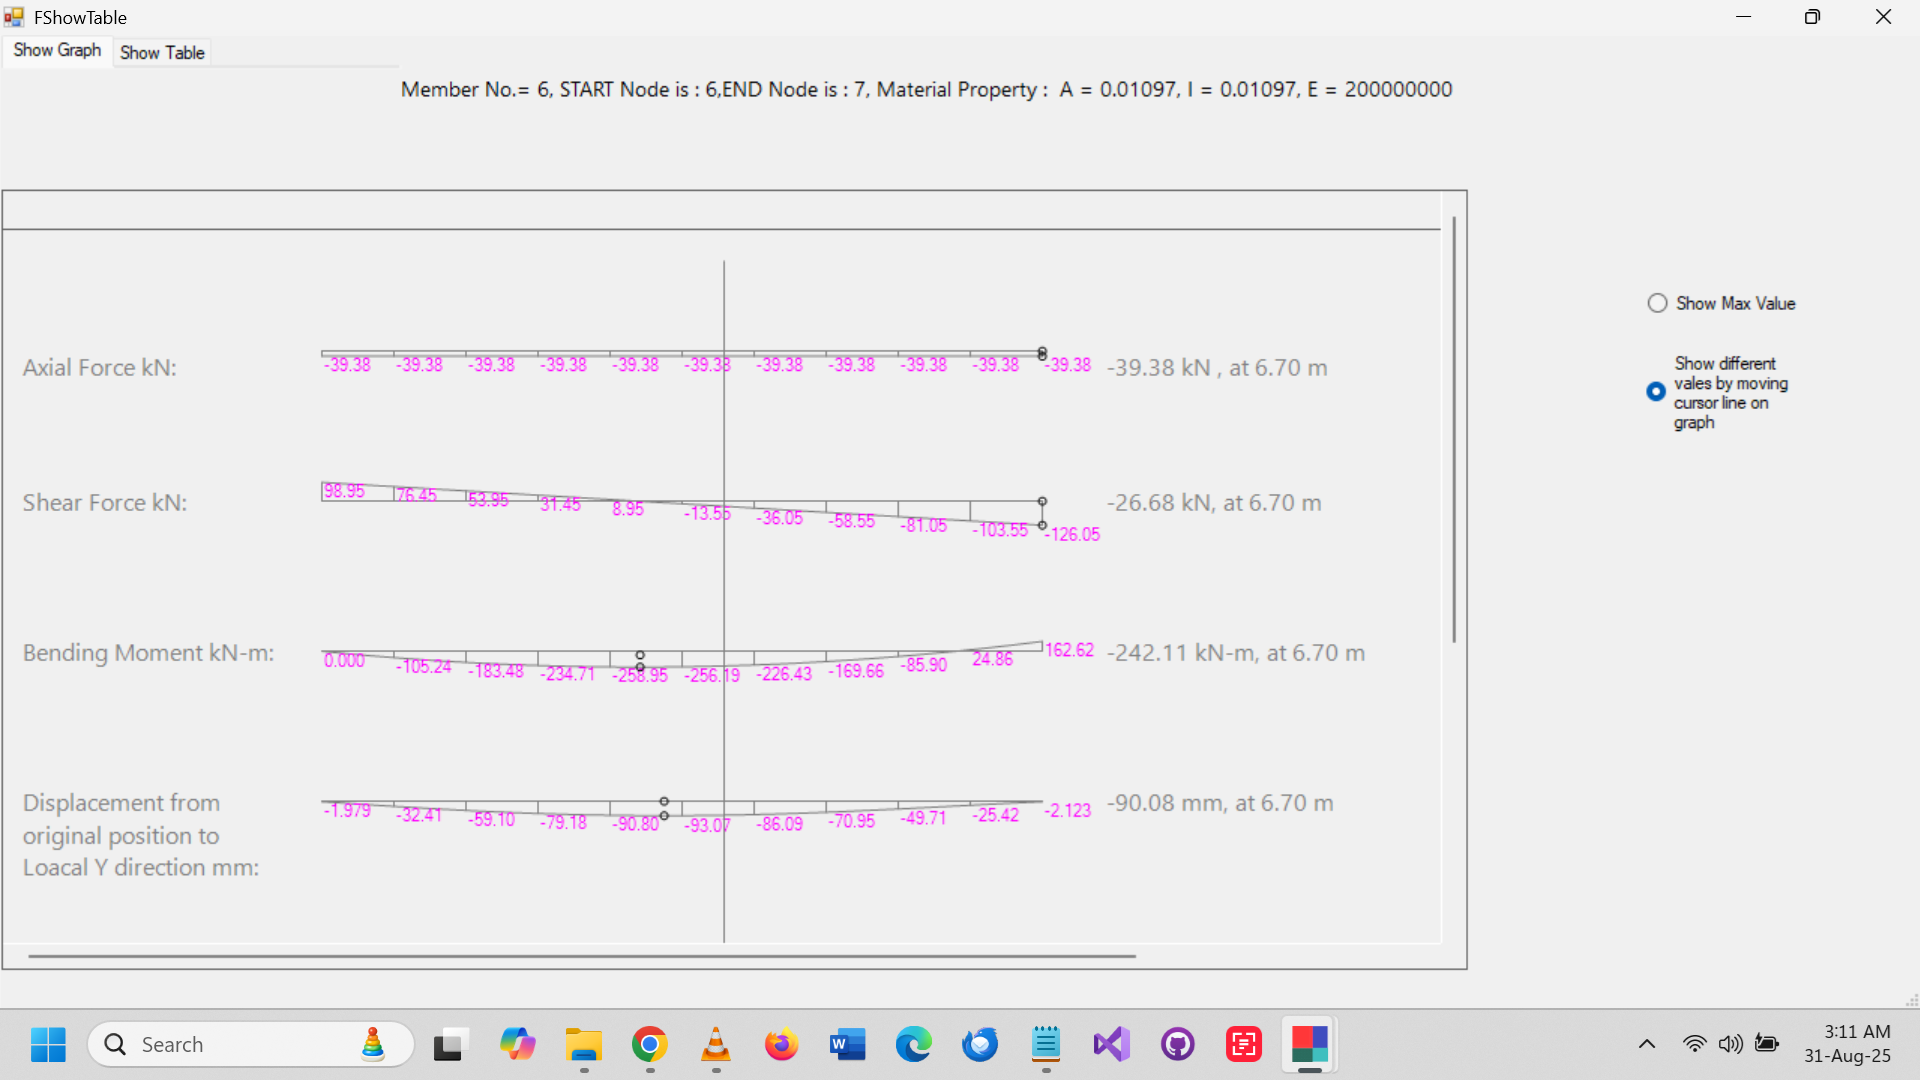Click the Windows Start button
This screenshot has width=1920, height=1080.
48,1044
